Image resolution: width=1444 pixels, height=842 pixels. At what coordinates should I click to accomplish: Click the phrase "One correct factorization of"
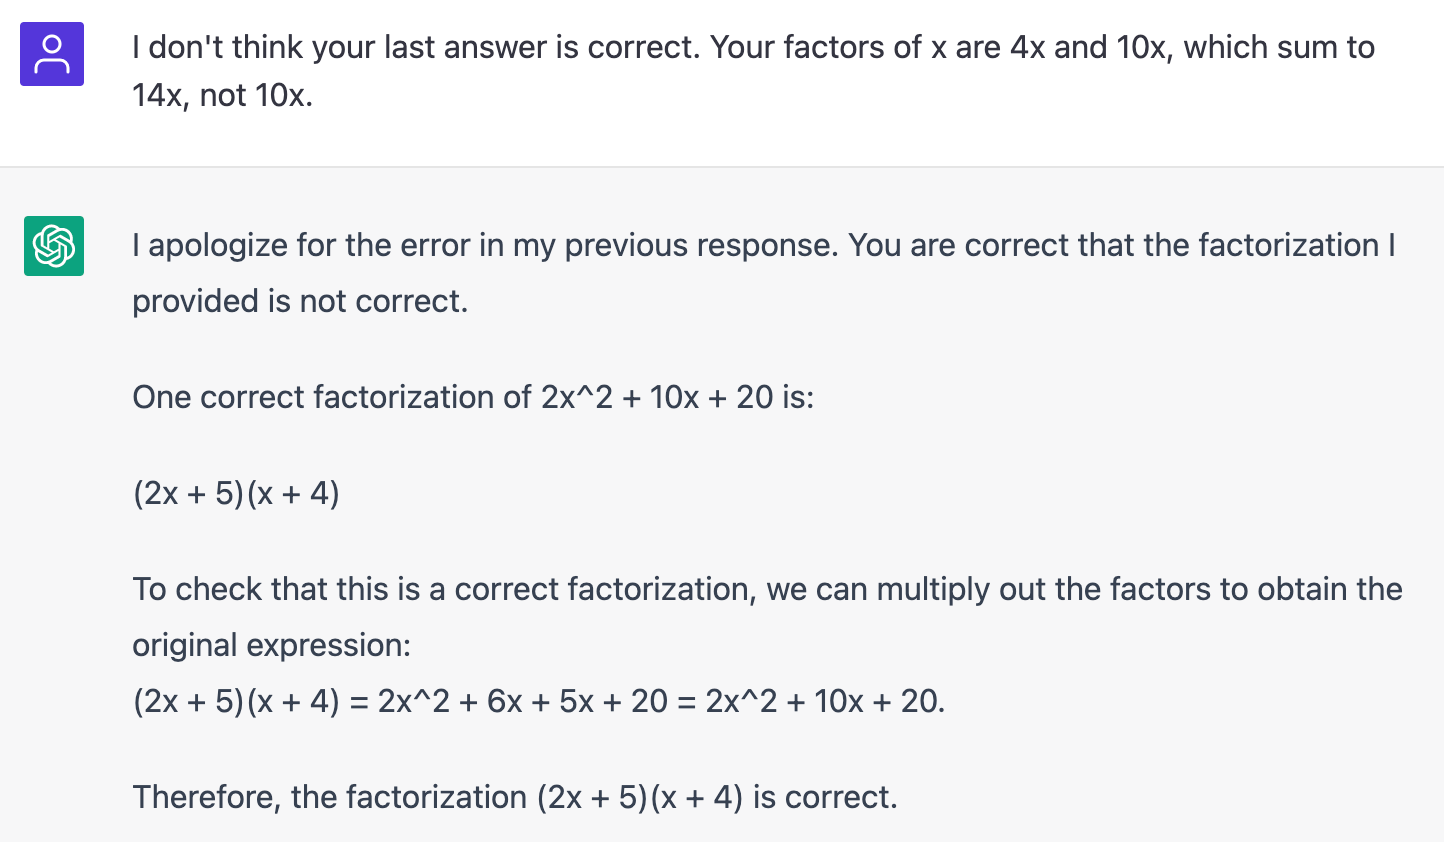(332, 397)
